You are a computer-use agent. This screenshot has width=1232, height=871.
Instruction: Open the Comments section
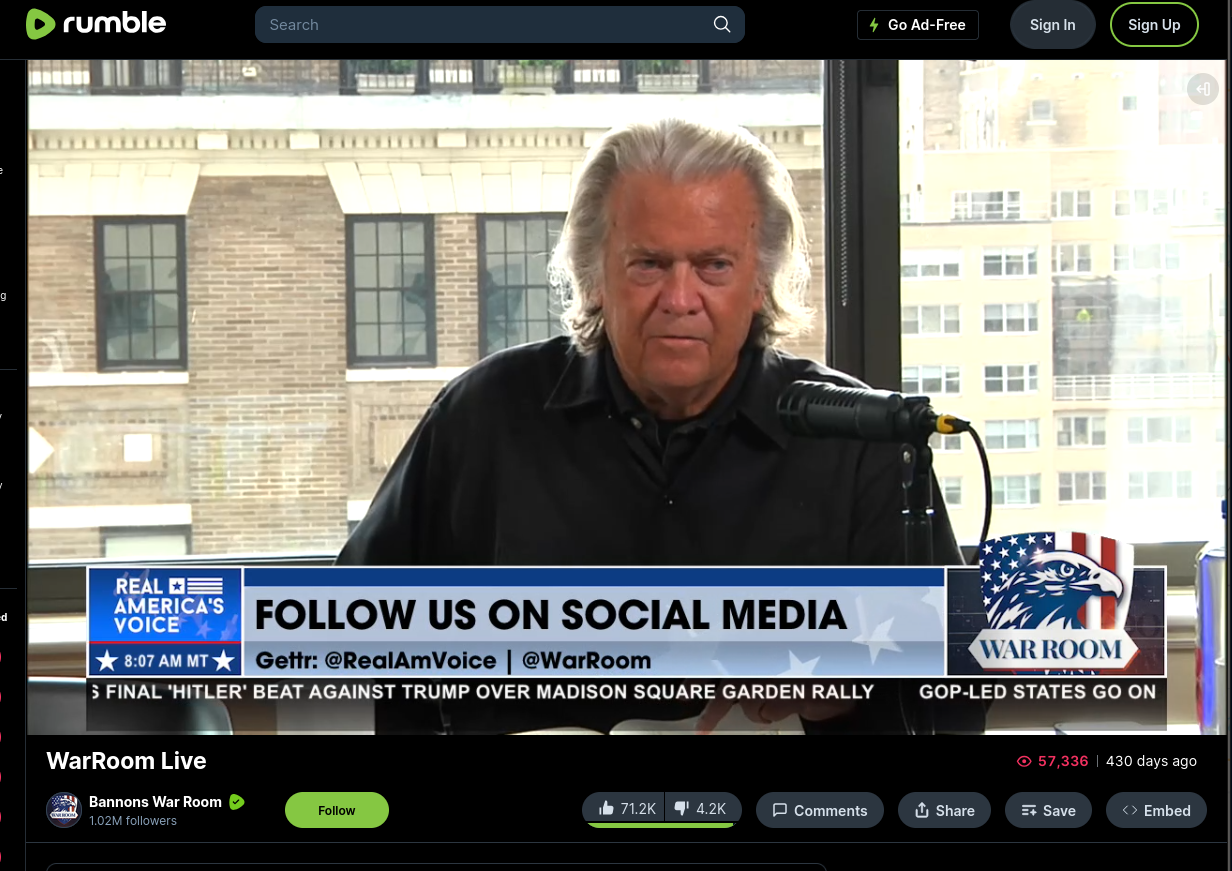(x=820, y=810)
